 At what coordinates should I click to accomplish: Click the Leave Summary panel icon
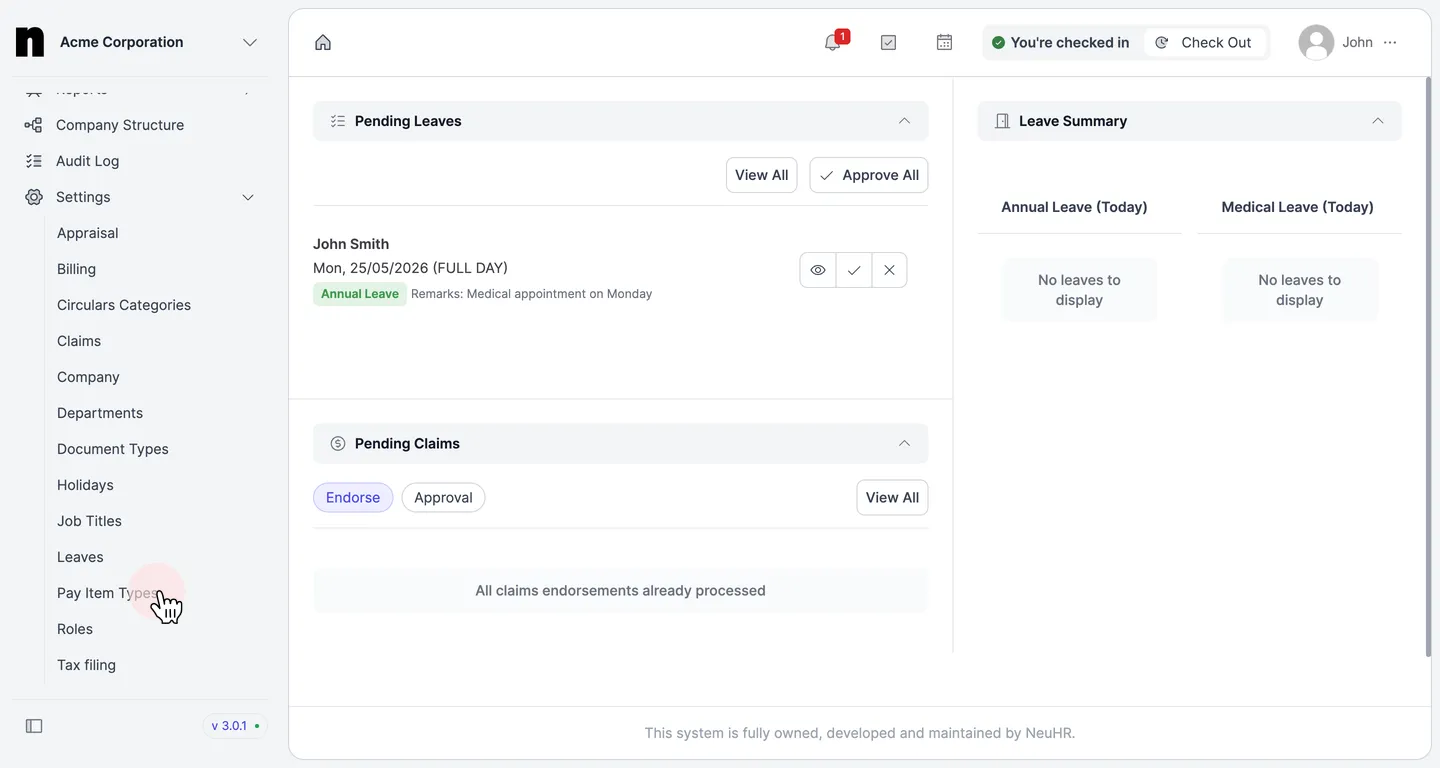click(x=1002, y=121)
